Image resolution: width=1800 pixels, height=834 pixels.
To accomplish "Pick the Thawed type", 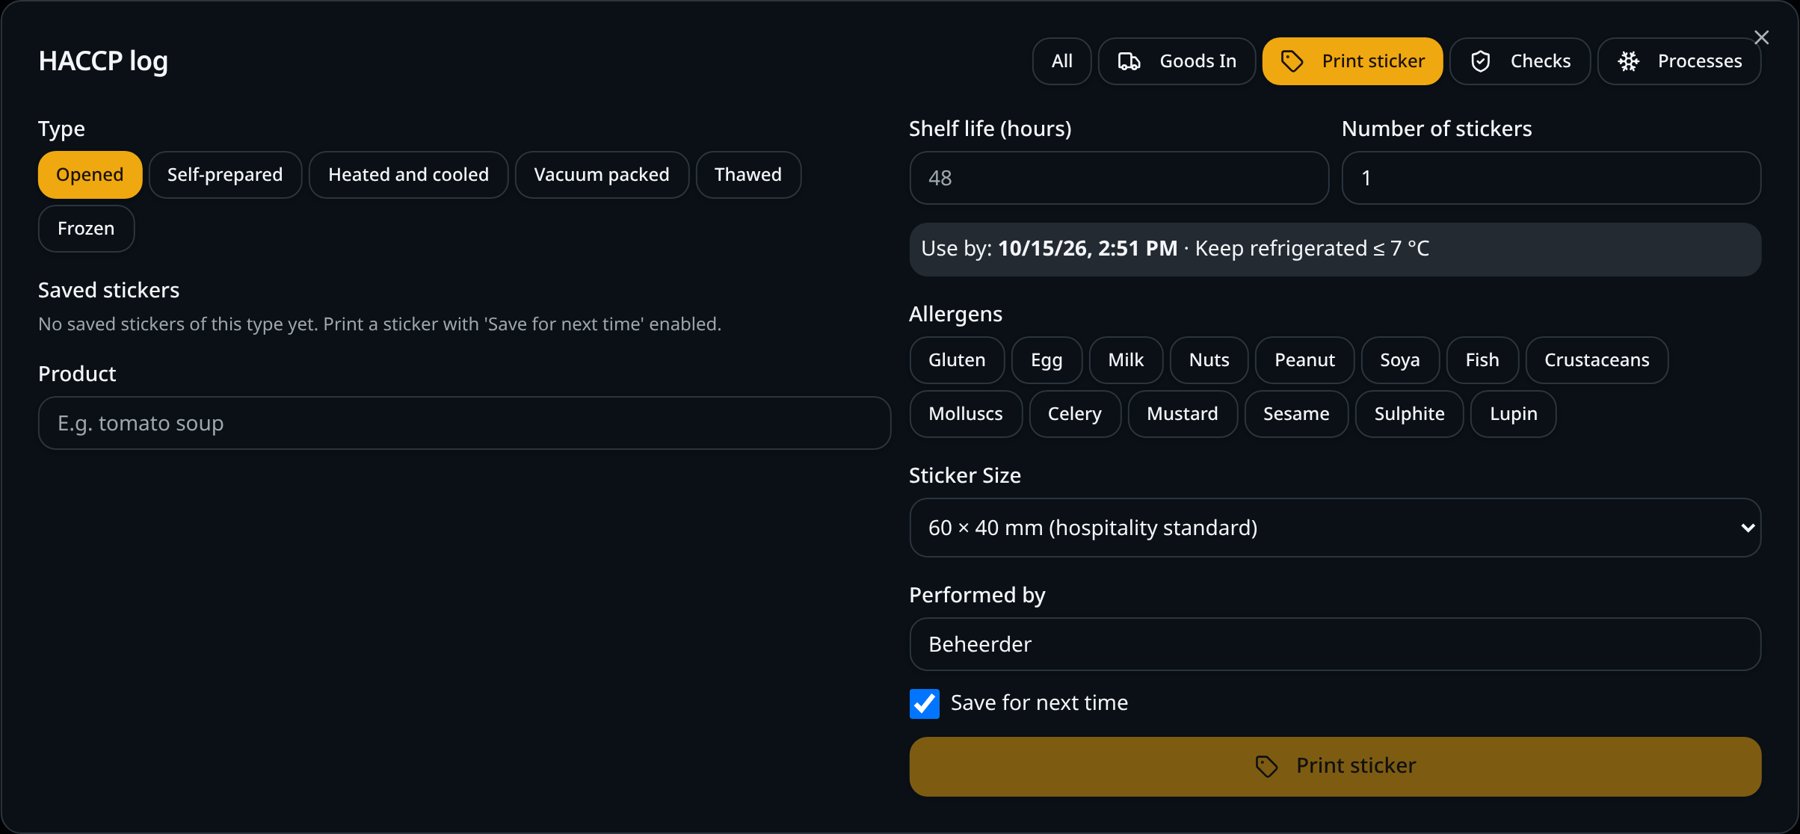I will [x=748, y=175].
